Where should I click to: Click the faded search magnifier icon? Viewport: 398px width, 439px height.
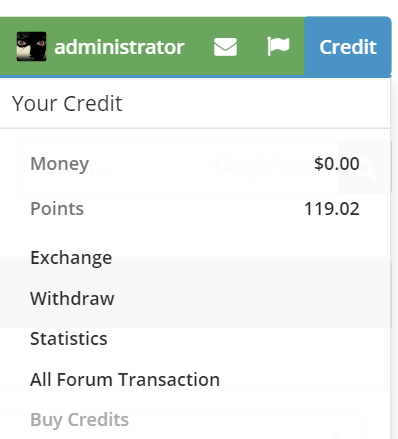pyautogui.click(x=364, y=167)
